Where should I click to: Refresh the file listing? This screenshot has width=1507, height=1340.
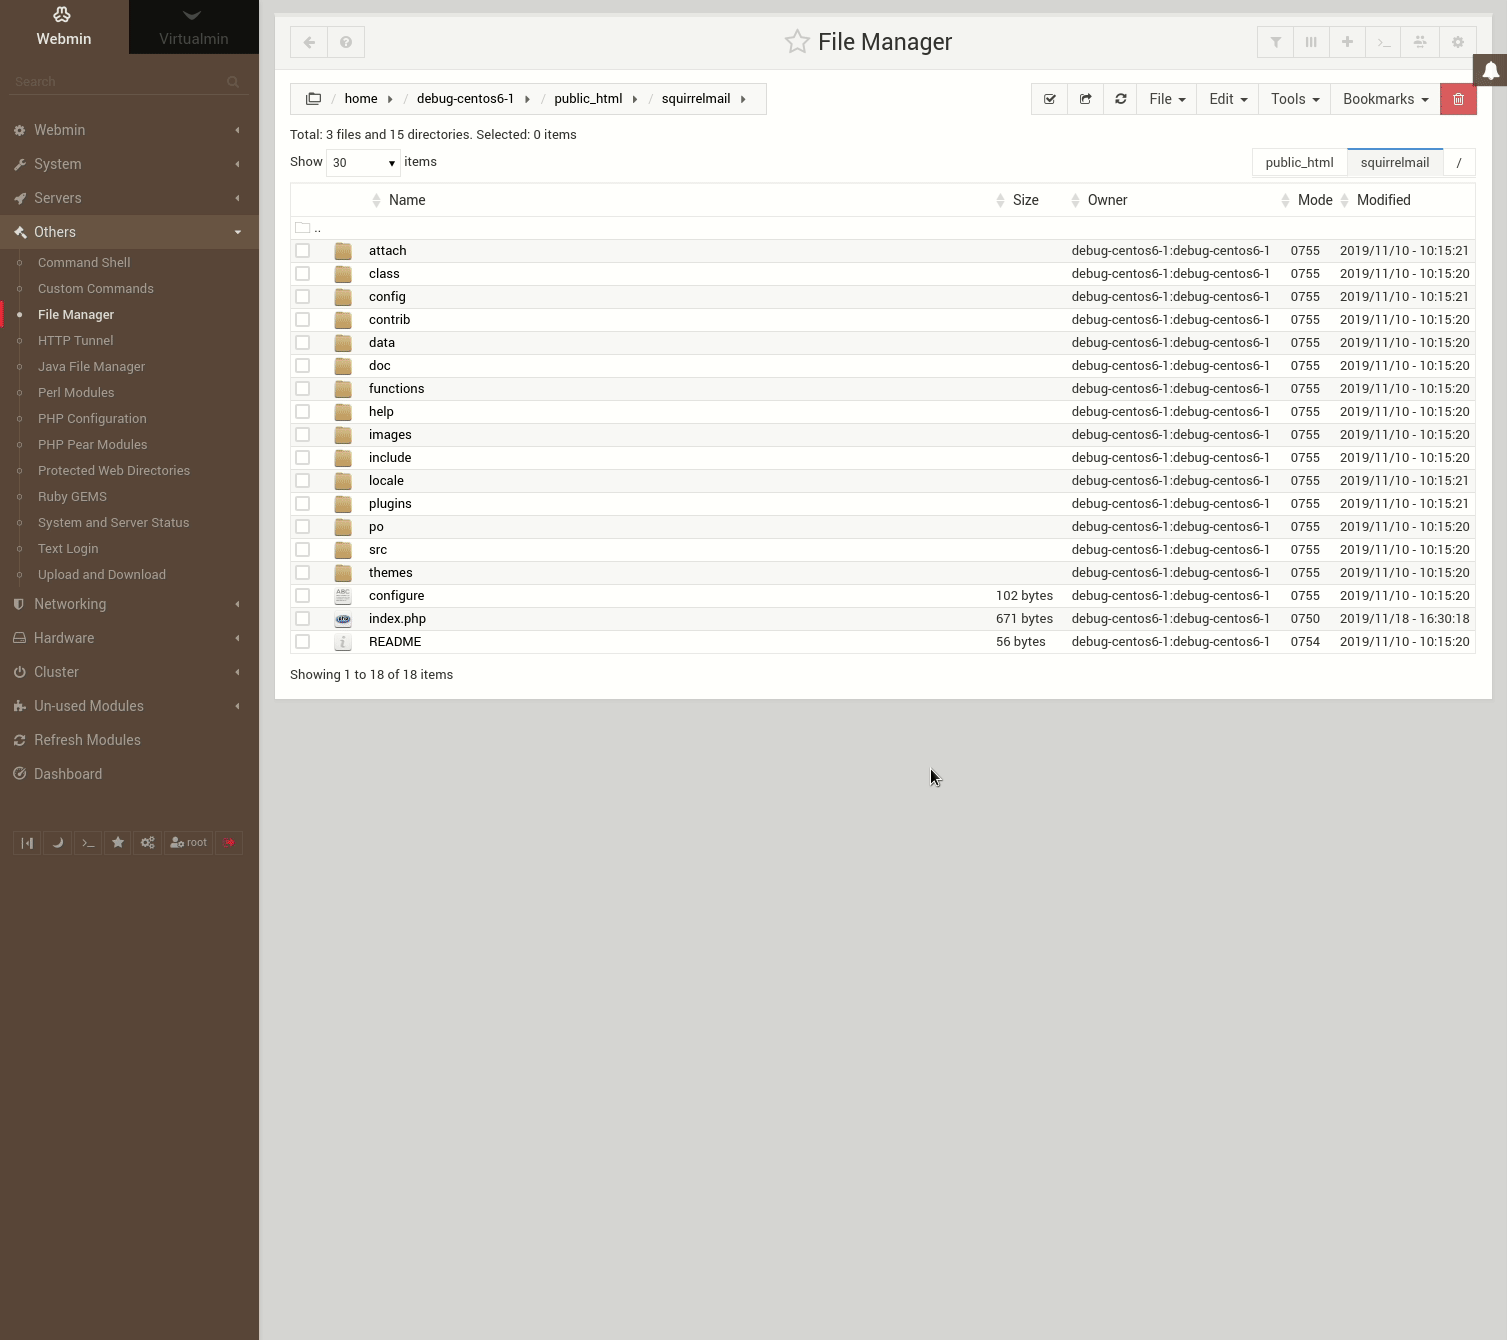point(1120,99)
